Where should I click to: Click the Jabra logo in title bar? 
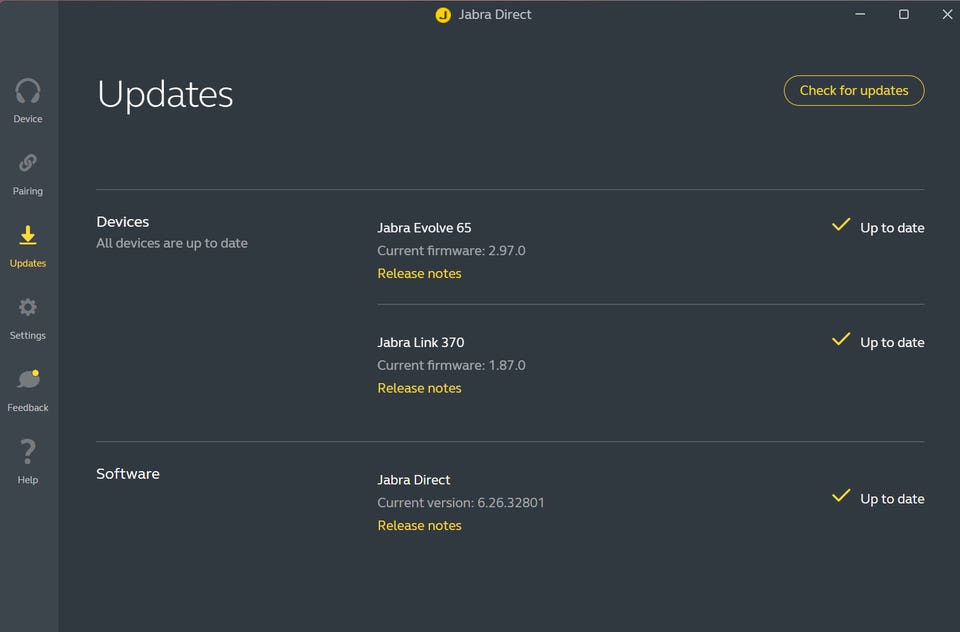click(443, 15)
